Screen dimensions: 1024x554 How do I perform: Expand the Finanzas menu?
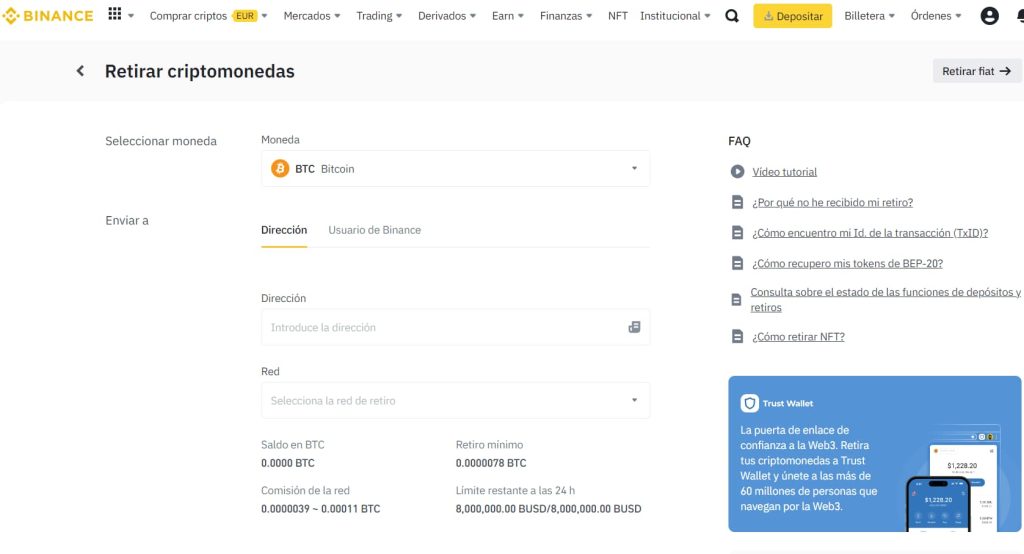(x=566, y=16)
